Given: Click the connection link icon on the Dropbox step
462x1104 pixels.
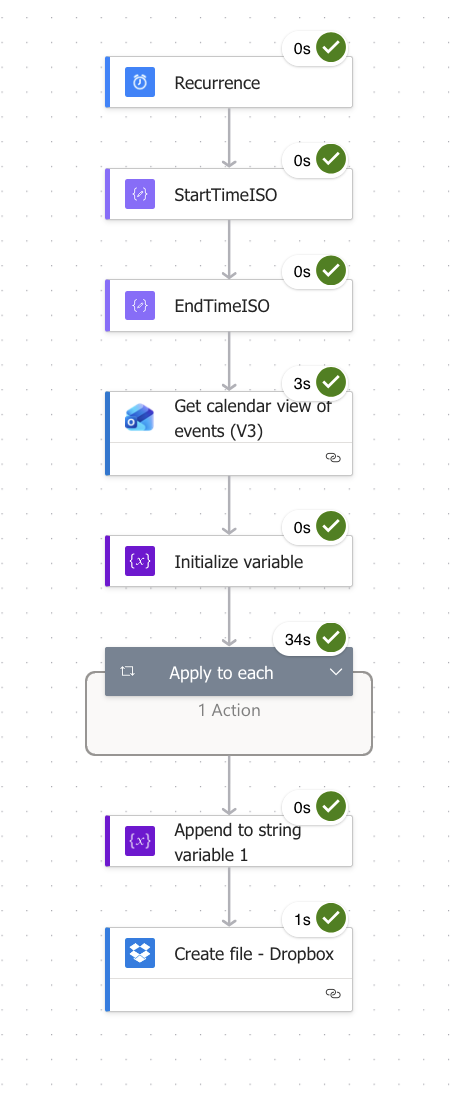Looking at the screenshot, I should click(x=334, y=993).
